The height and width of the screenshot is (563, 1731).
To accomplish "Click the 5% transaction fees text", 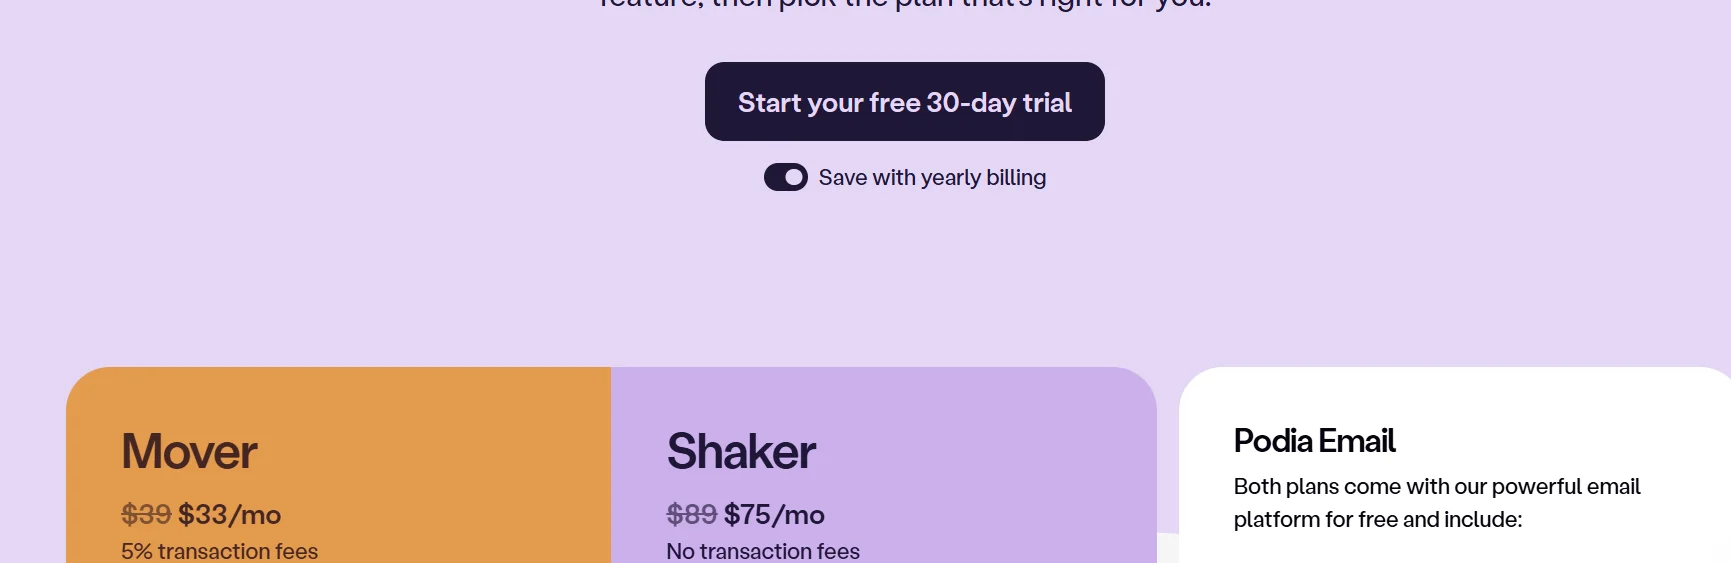I will pos(219,551).
